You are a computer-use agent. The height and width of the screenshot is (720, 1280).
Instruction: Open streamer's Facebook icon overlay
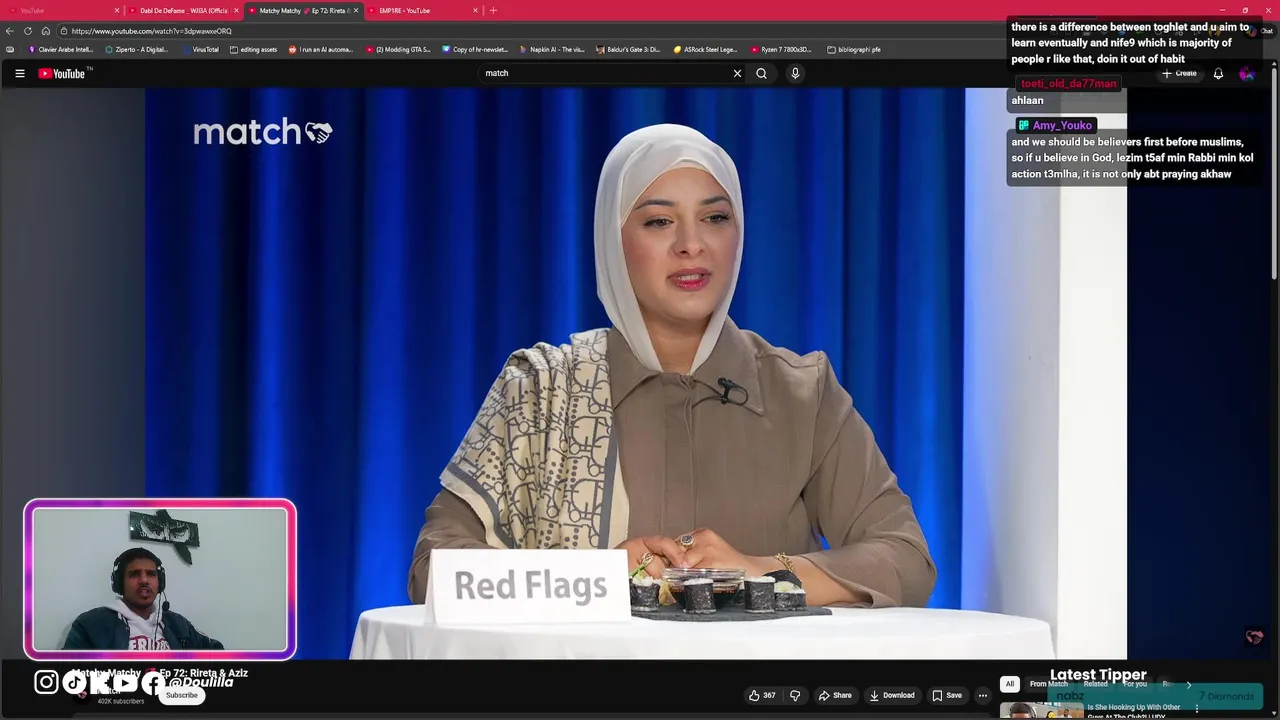(152, 683)
